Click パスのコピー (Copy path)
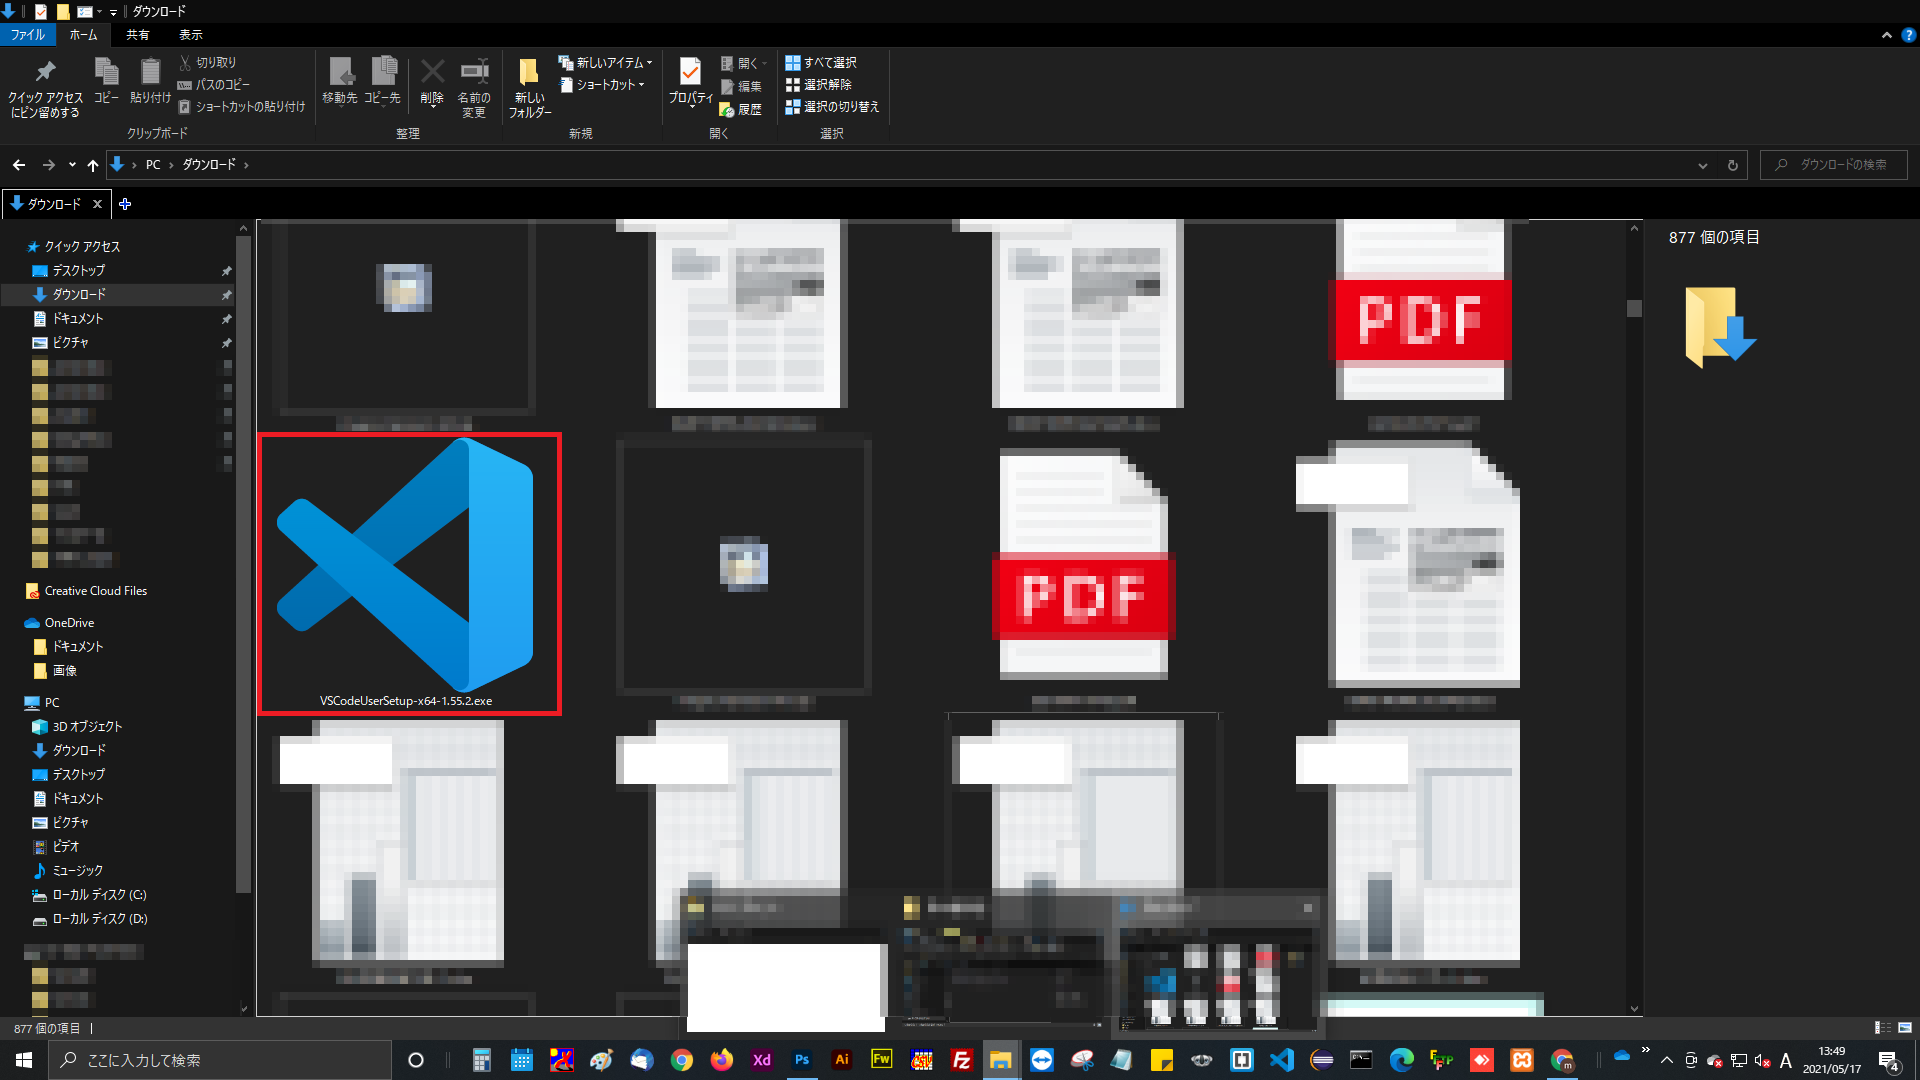The height and width of the screenshot is (1080, 1920). pos(214,84)
